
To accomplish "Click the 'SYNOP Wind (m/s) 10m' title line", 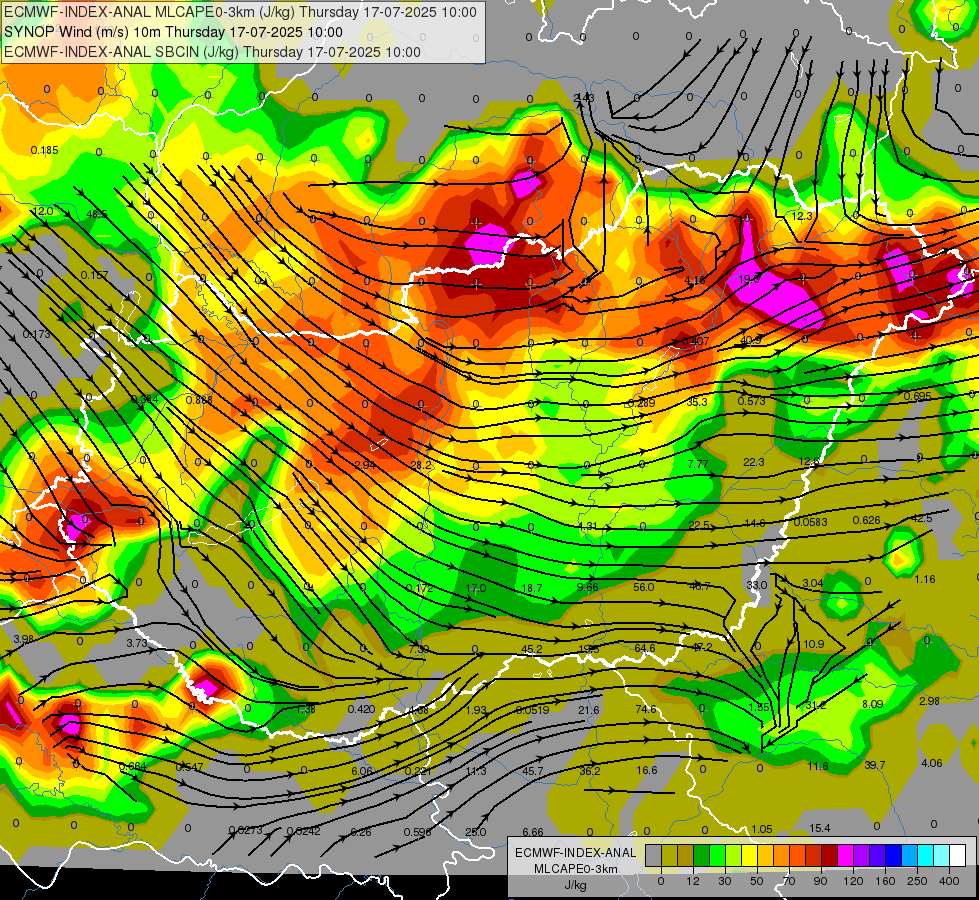I will point(173,32).
